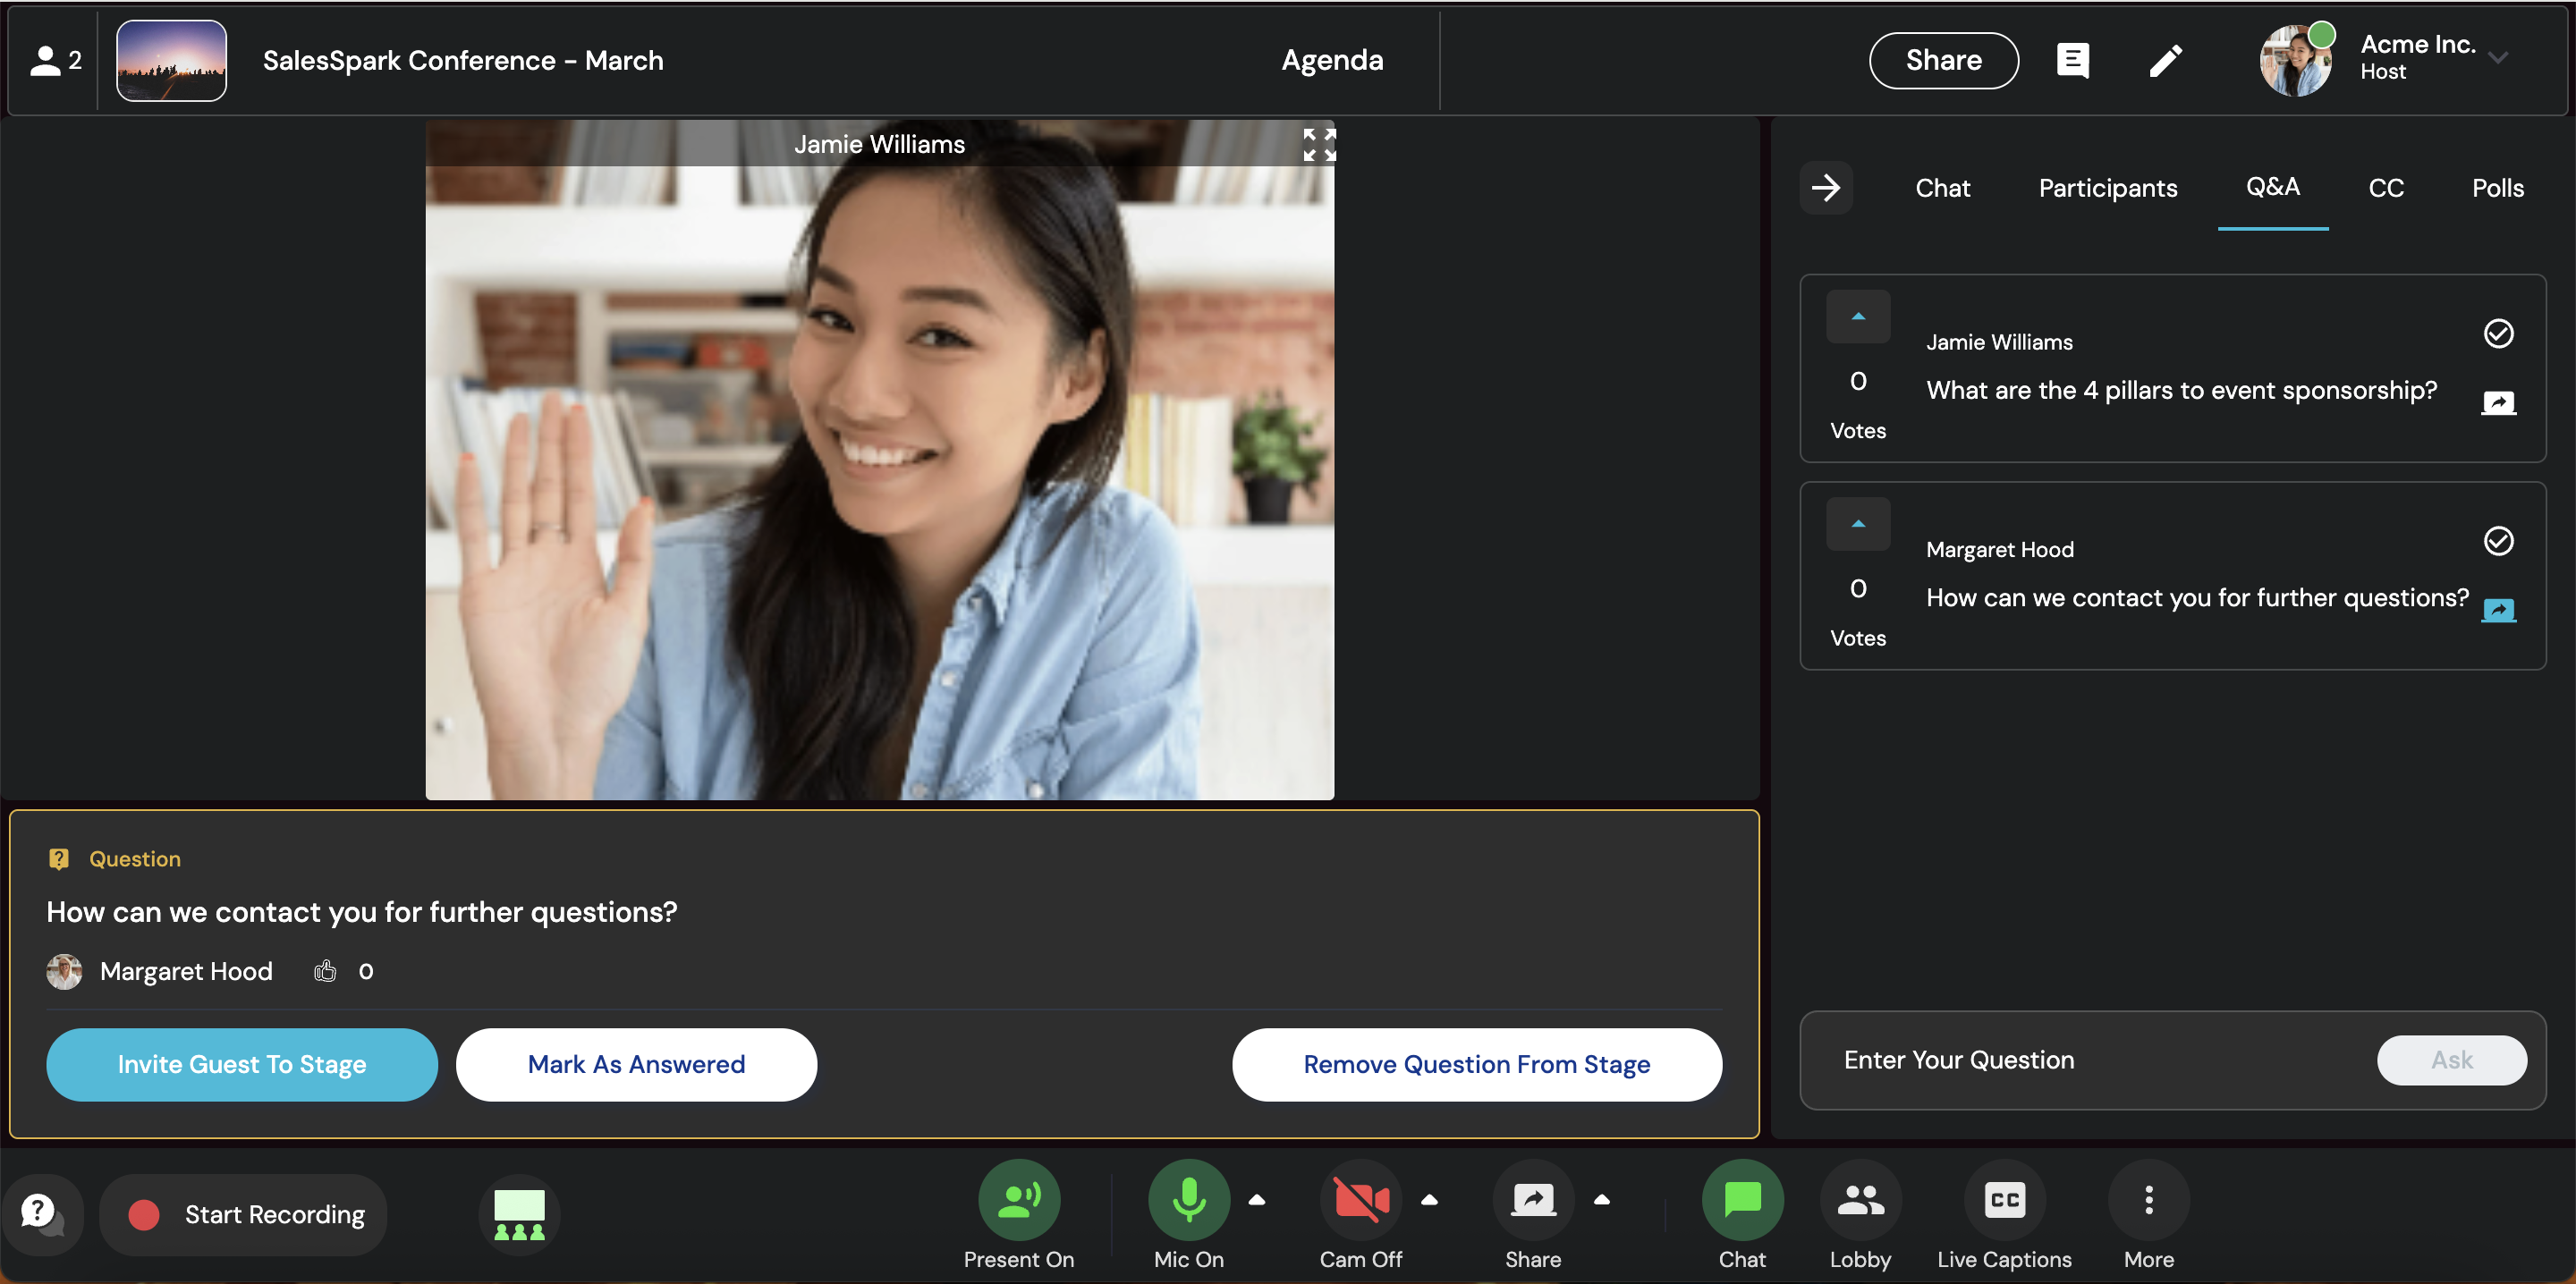
Task: Click the help question mark icon
Action: tap(40, 1213)
